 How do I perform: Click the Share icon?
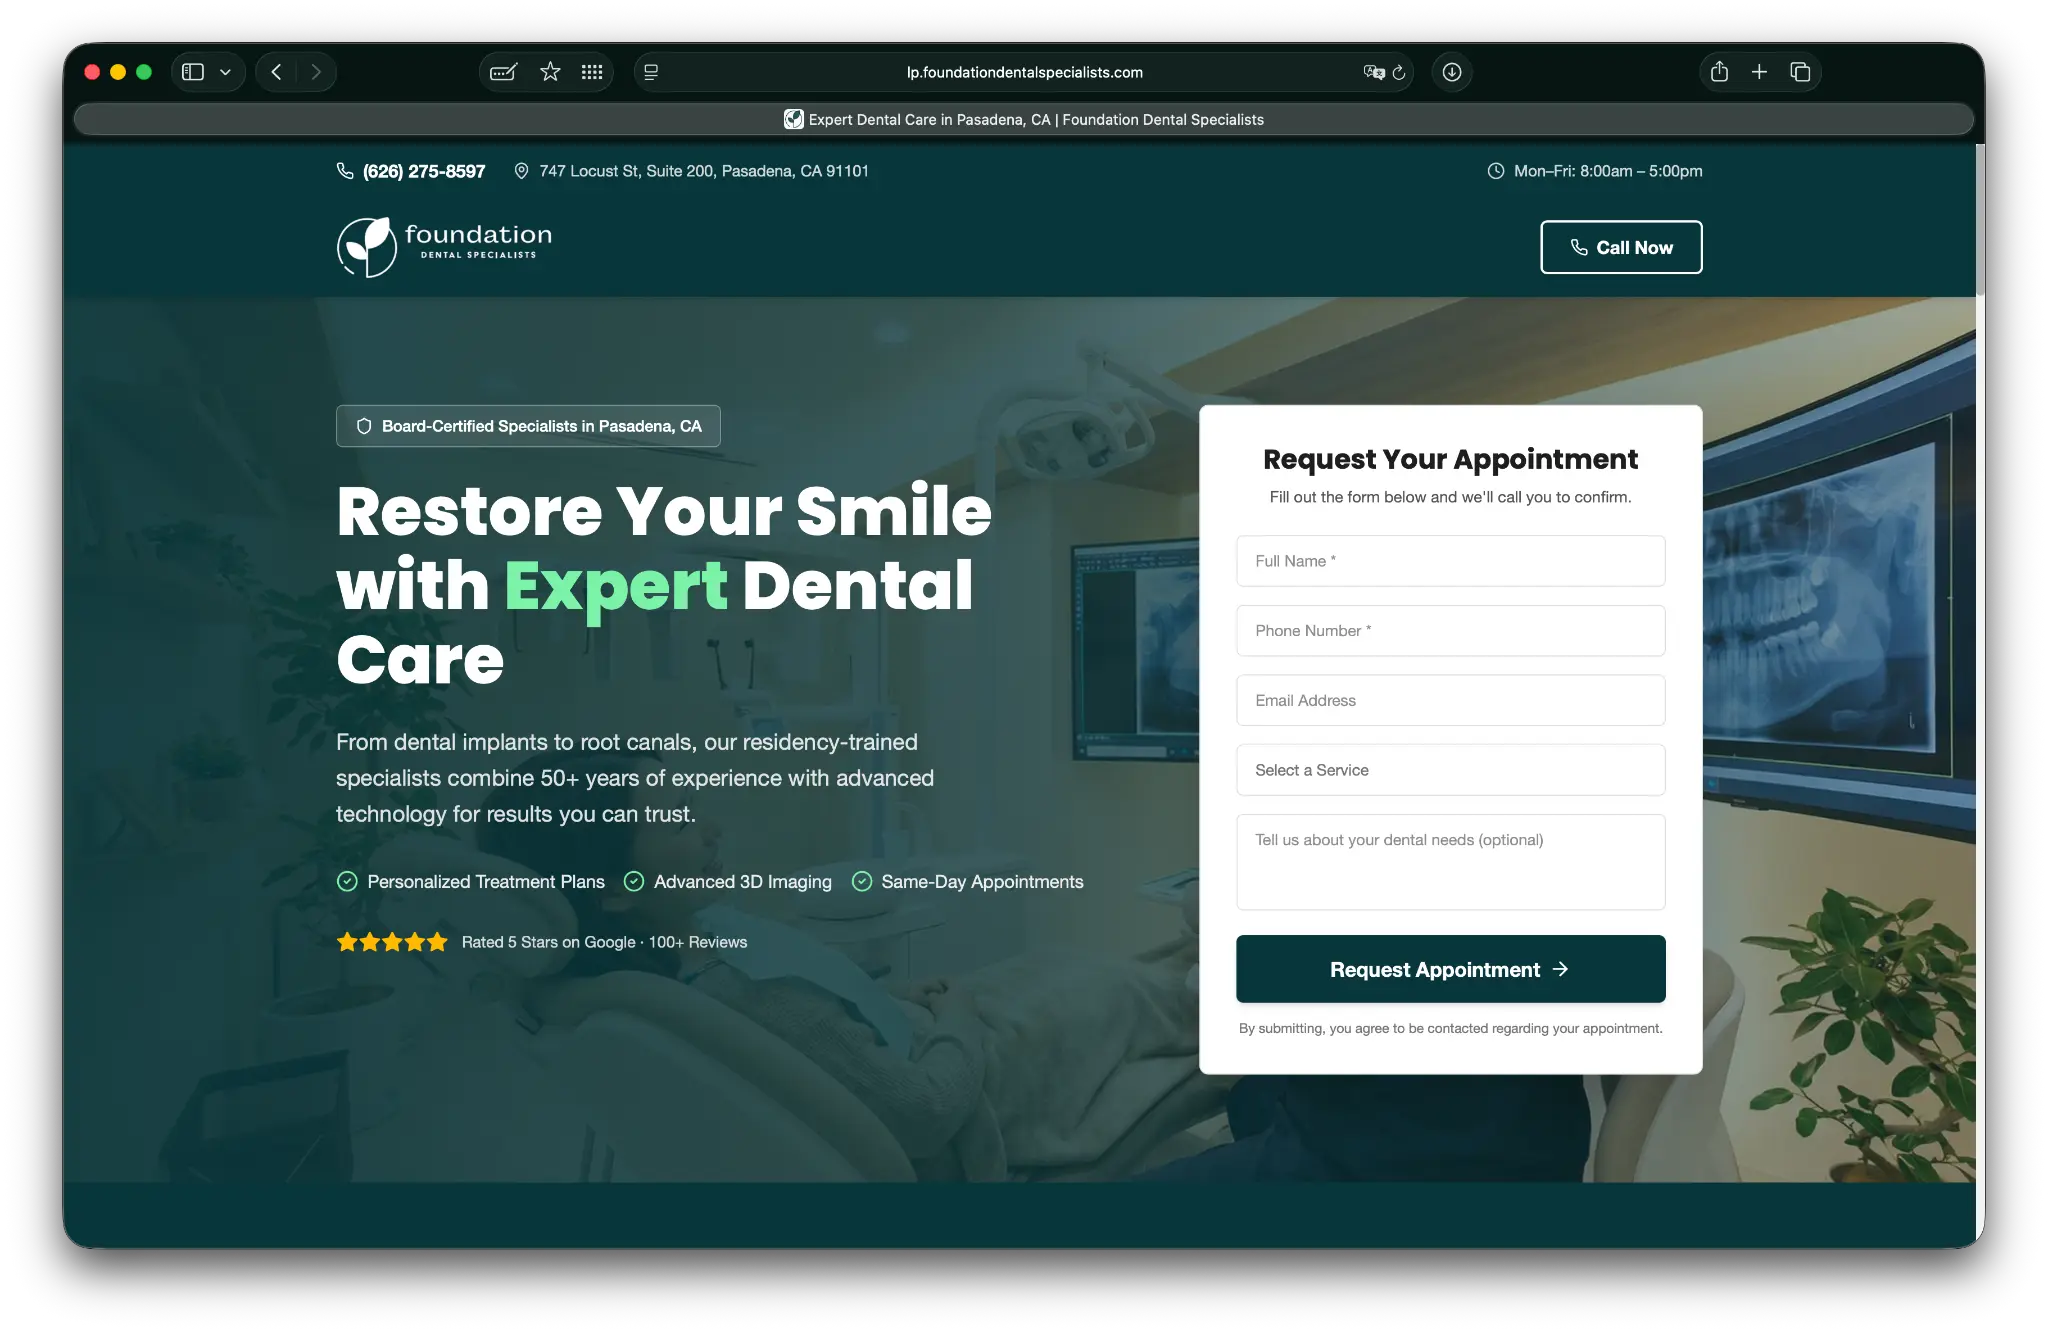pyautogui.click(x=1719, y=71)
